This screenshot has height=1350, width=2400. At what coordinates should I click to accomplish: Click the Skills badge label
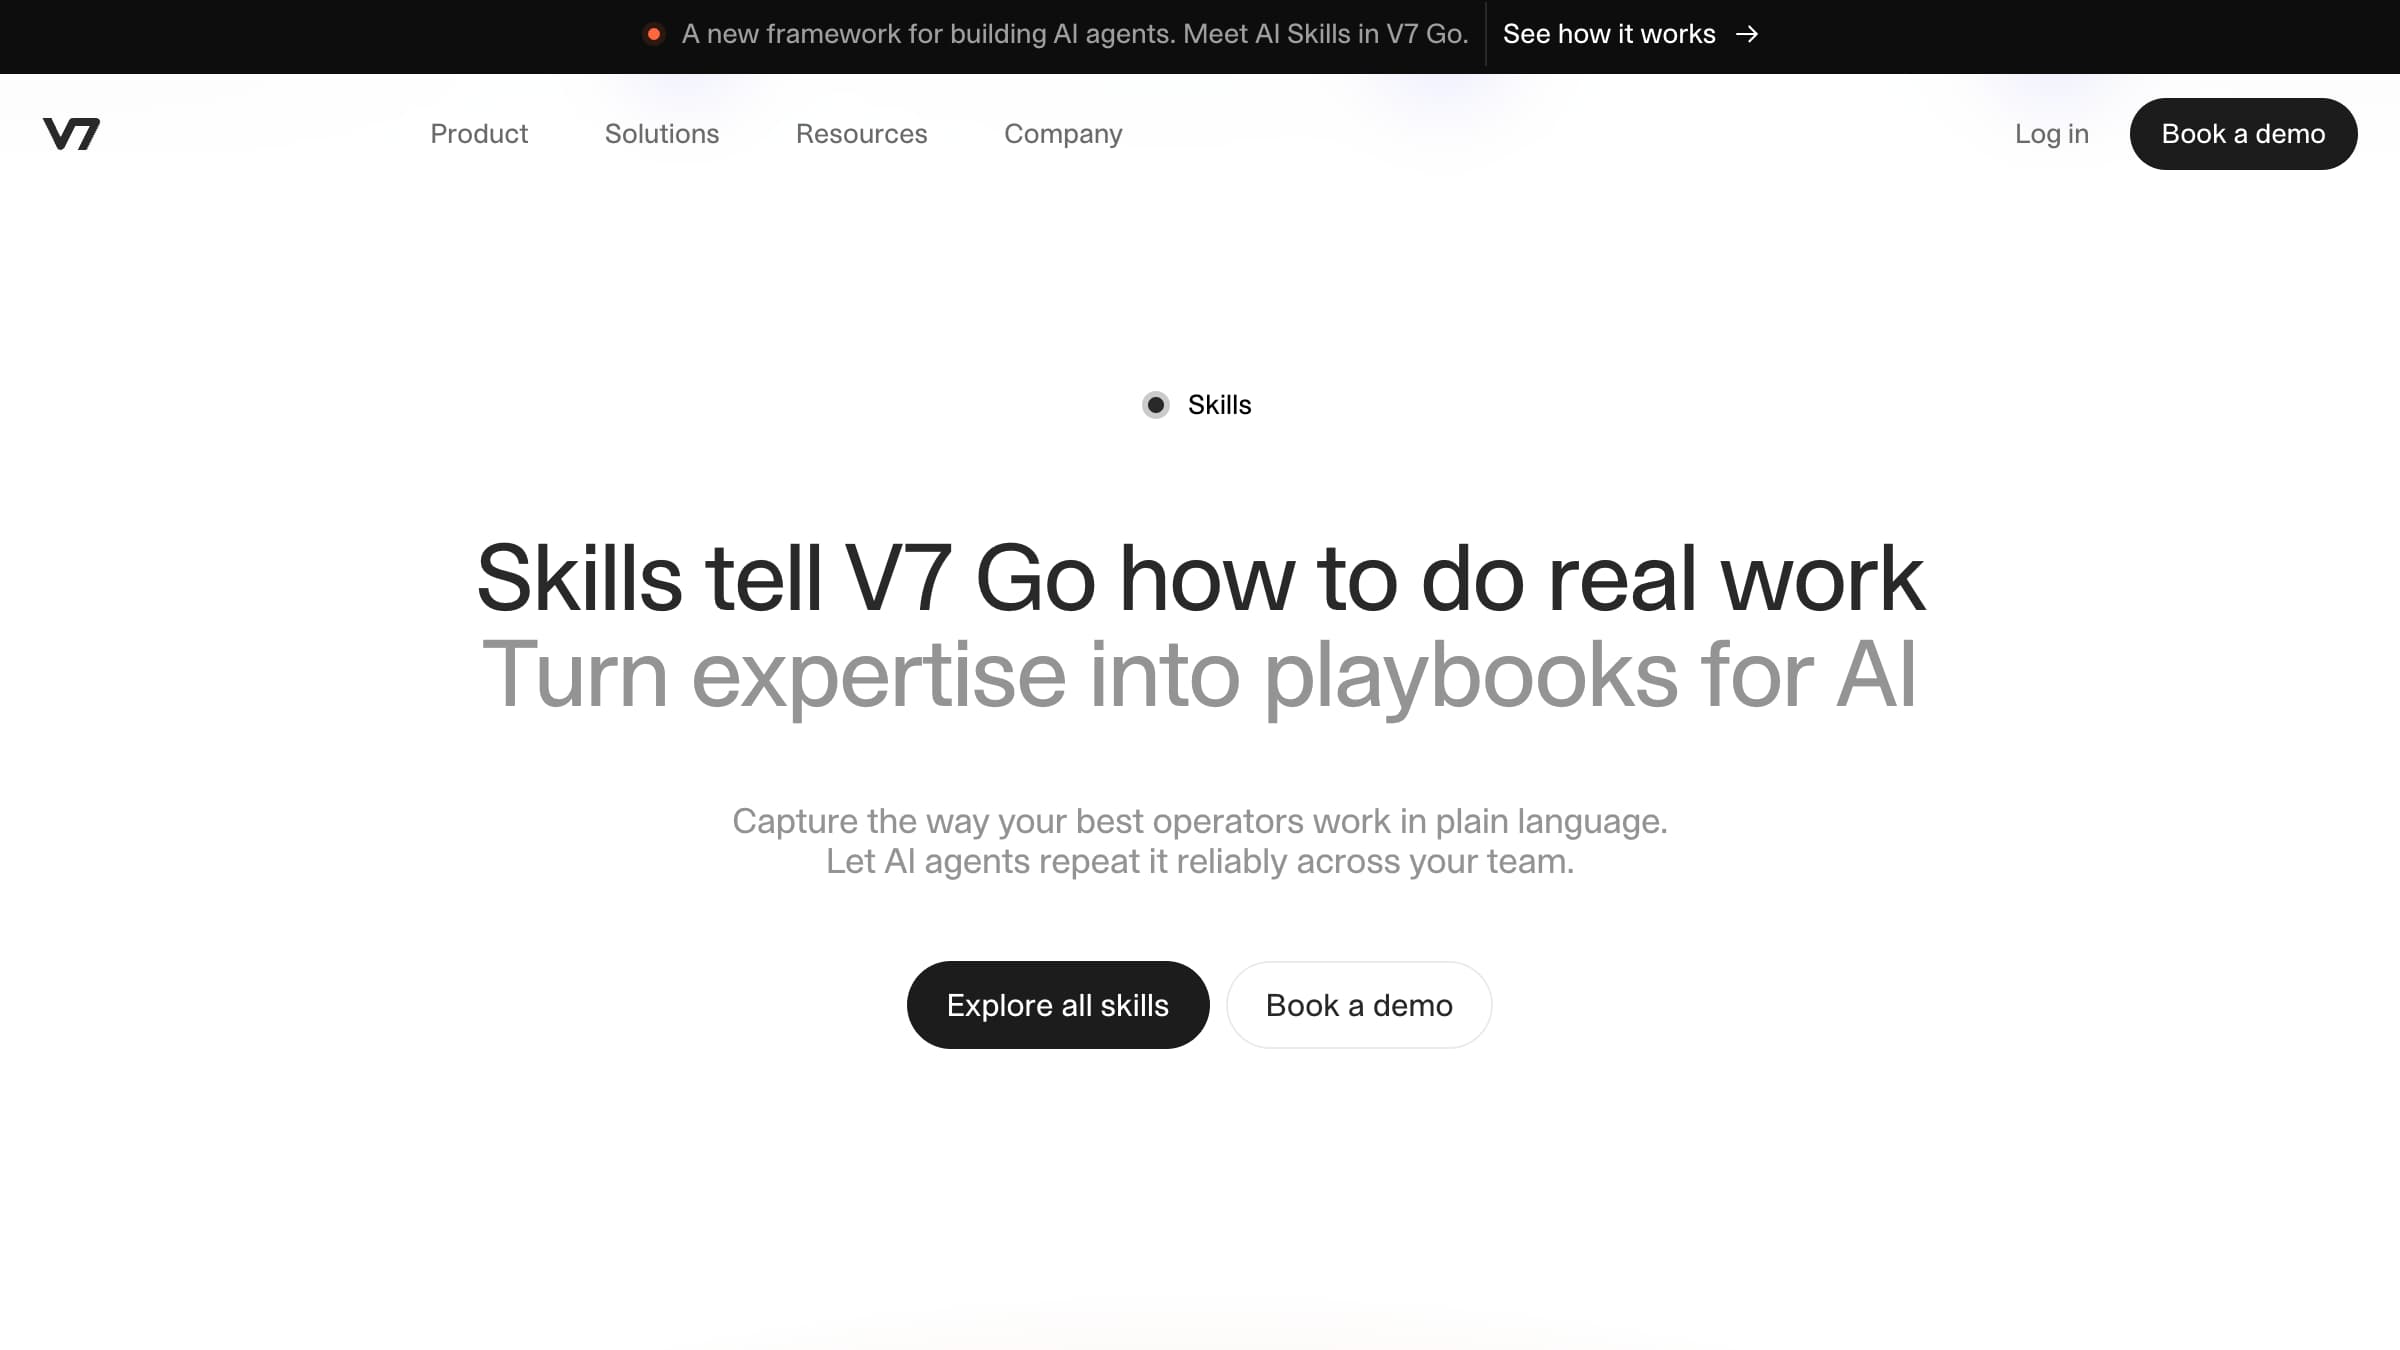click(x=1219, y=405)
